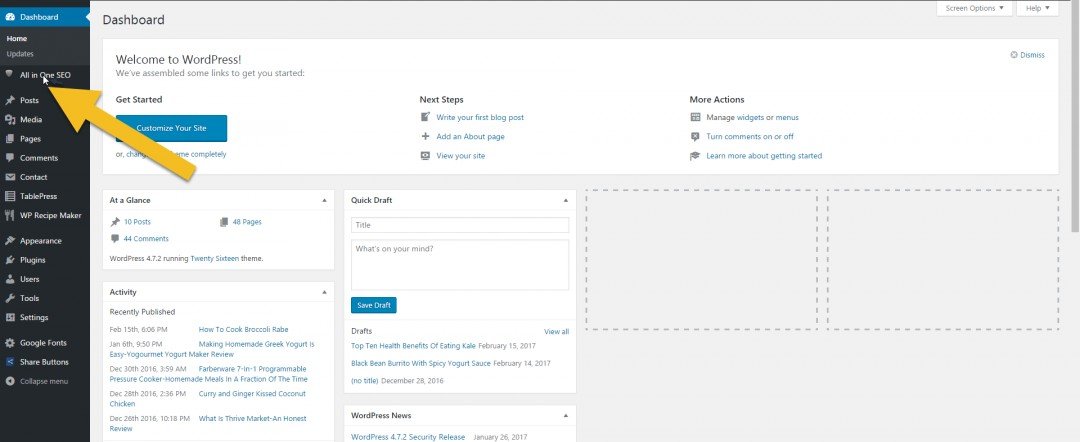Click the Share Buttons icon in sidebar
The width and height of the screenshot is (1080, 442).
(10, 362)
